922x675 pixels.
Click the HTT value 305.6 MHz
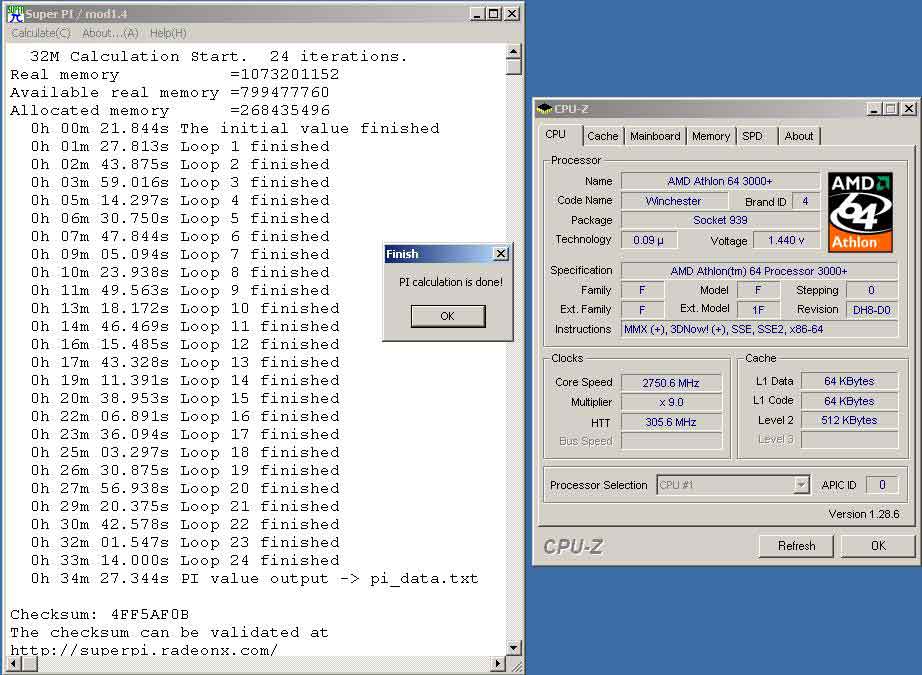pos(671,422)
